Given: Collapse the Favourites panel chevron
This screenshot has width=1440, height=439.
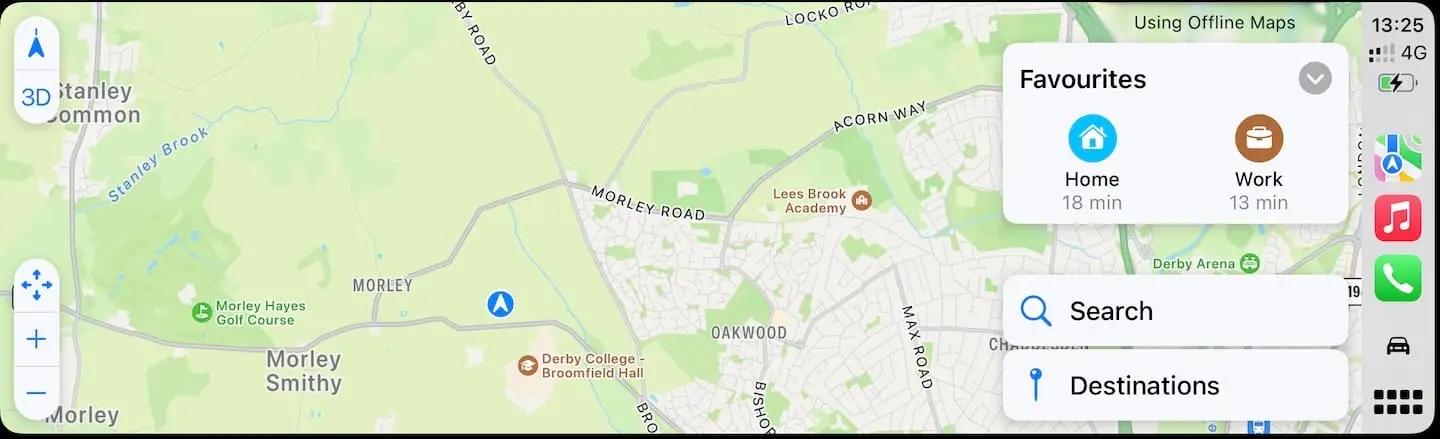Looking at the screenshot, I should [1315, 78].
